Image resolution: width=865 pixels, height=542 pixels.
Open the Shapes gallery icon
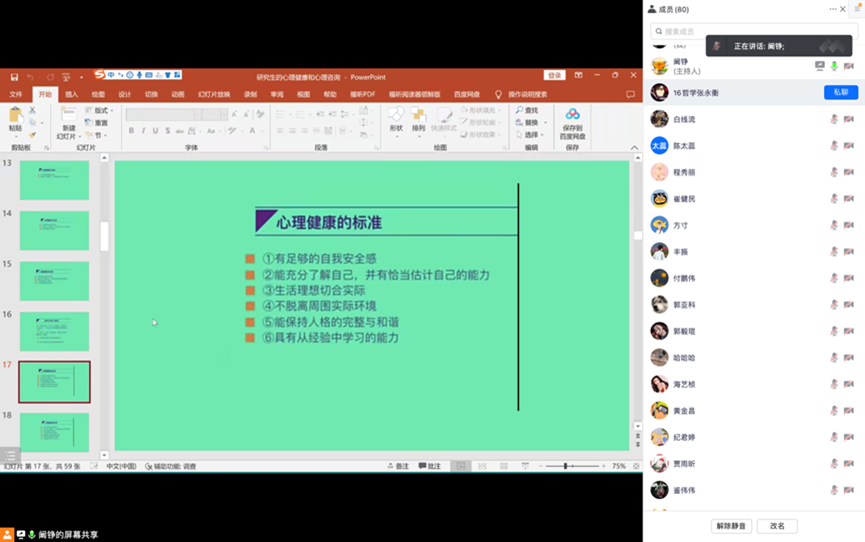pos(396,116)
